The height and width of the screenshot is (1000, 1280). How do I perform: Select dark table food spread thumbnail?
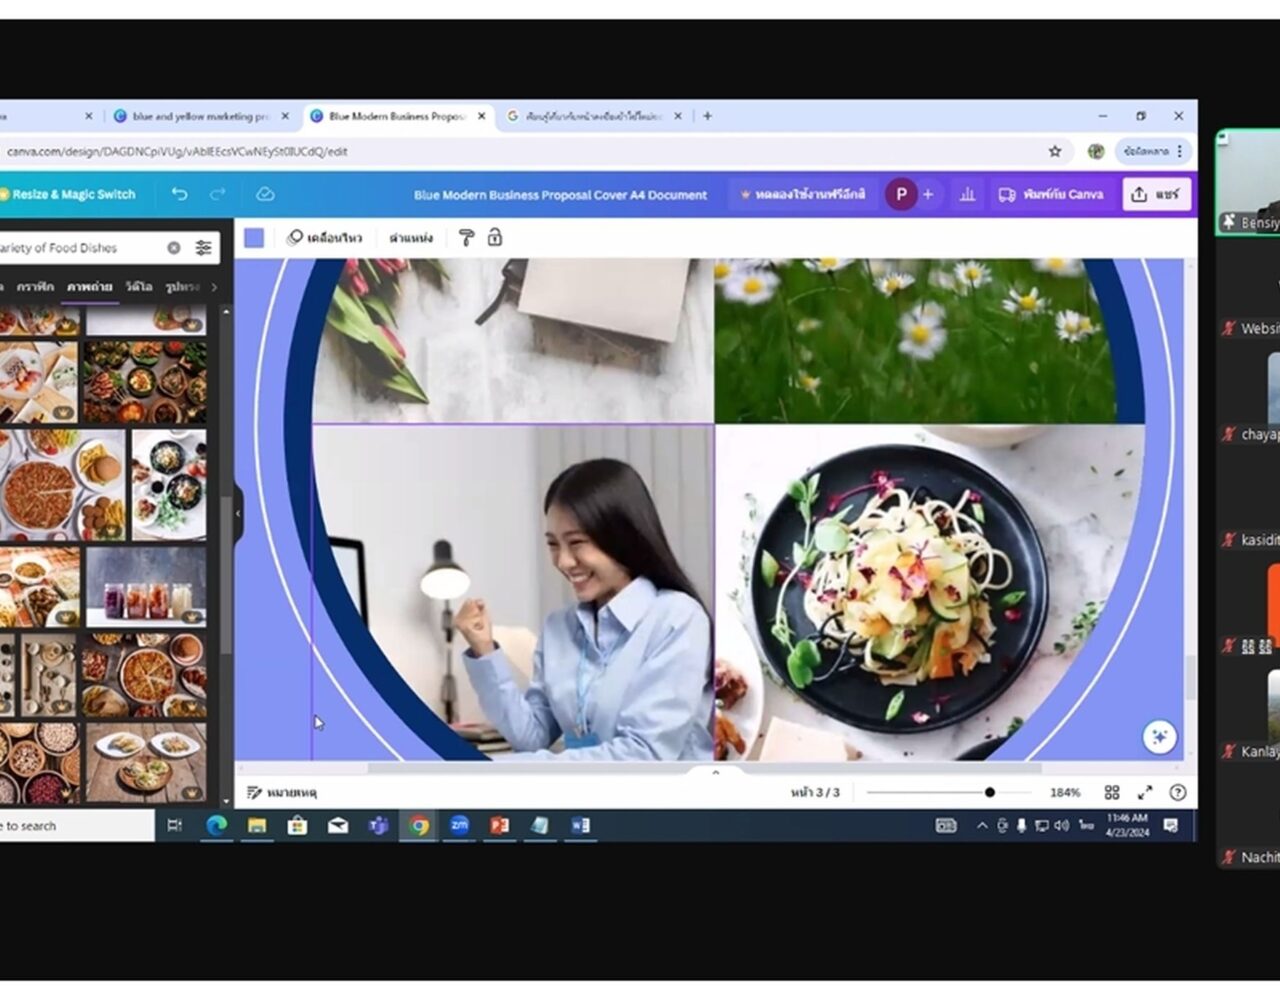coord(145,382)
